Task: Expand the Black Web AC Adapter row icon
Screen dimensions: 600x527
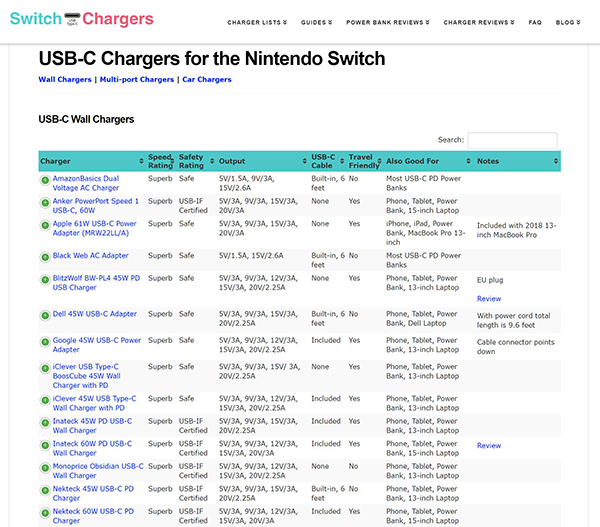Action: [x=45, y=256]
